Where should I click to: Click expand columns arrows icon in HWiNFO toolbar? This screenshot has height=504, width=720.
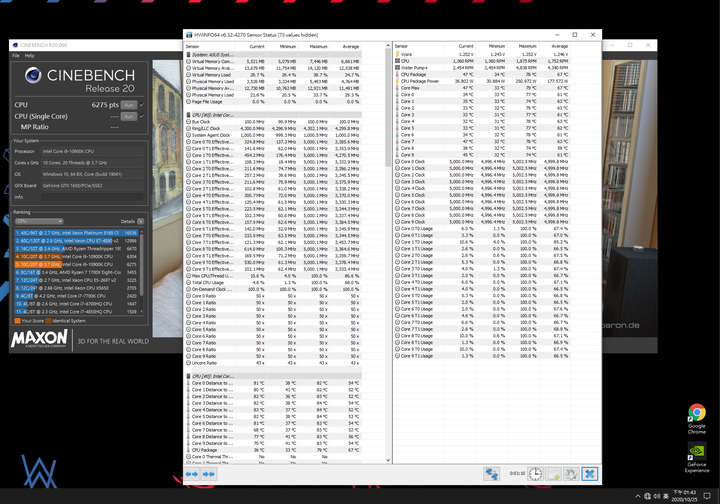[191, 474]
